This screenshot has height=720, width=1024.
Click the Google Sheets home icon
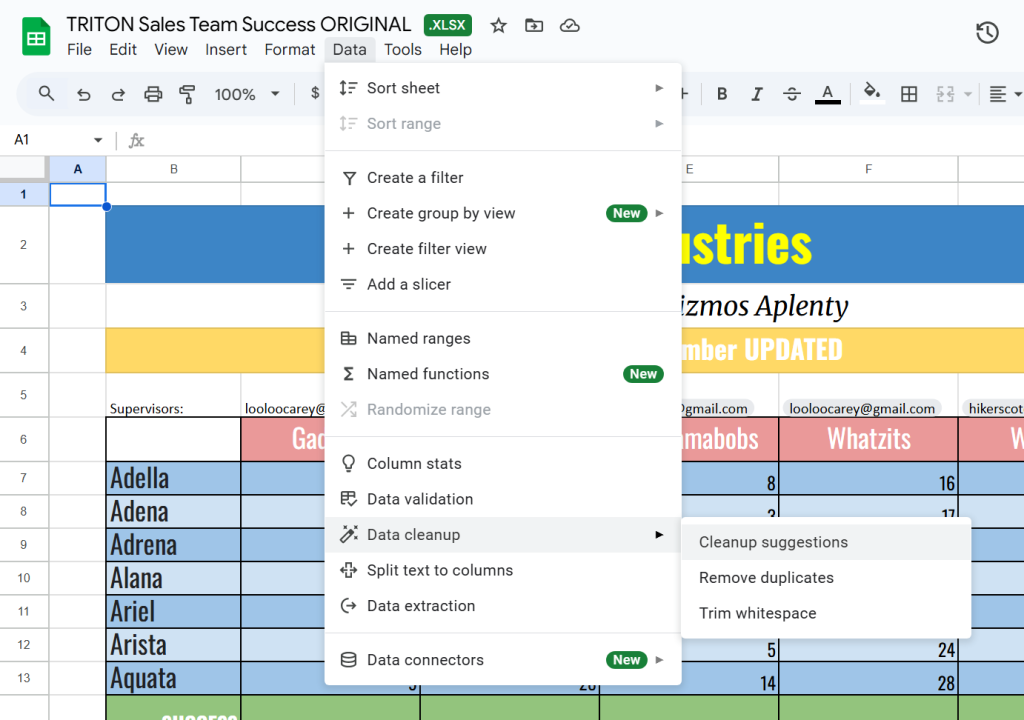click(x=36, y=37)
